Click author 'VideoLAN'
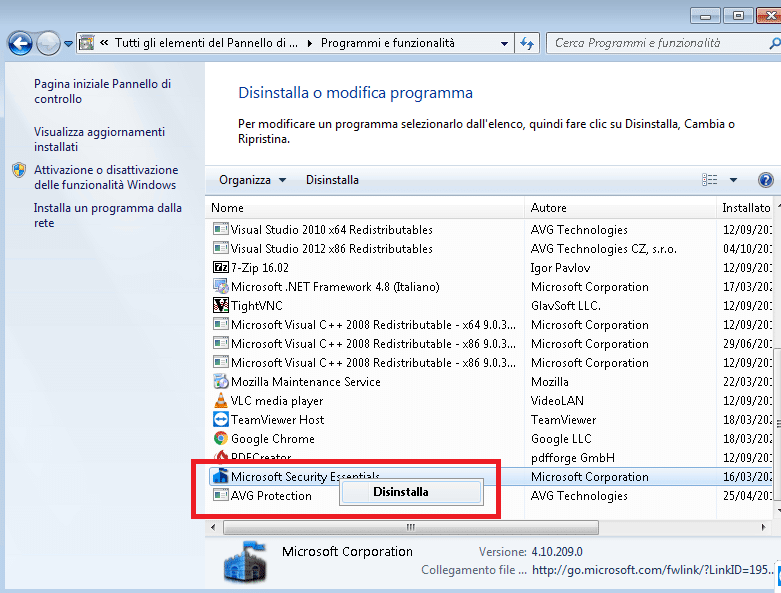781x593 pixels. click(x=557, y=401)
